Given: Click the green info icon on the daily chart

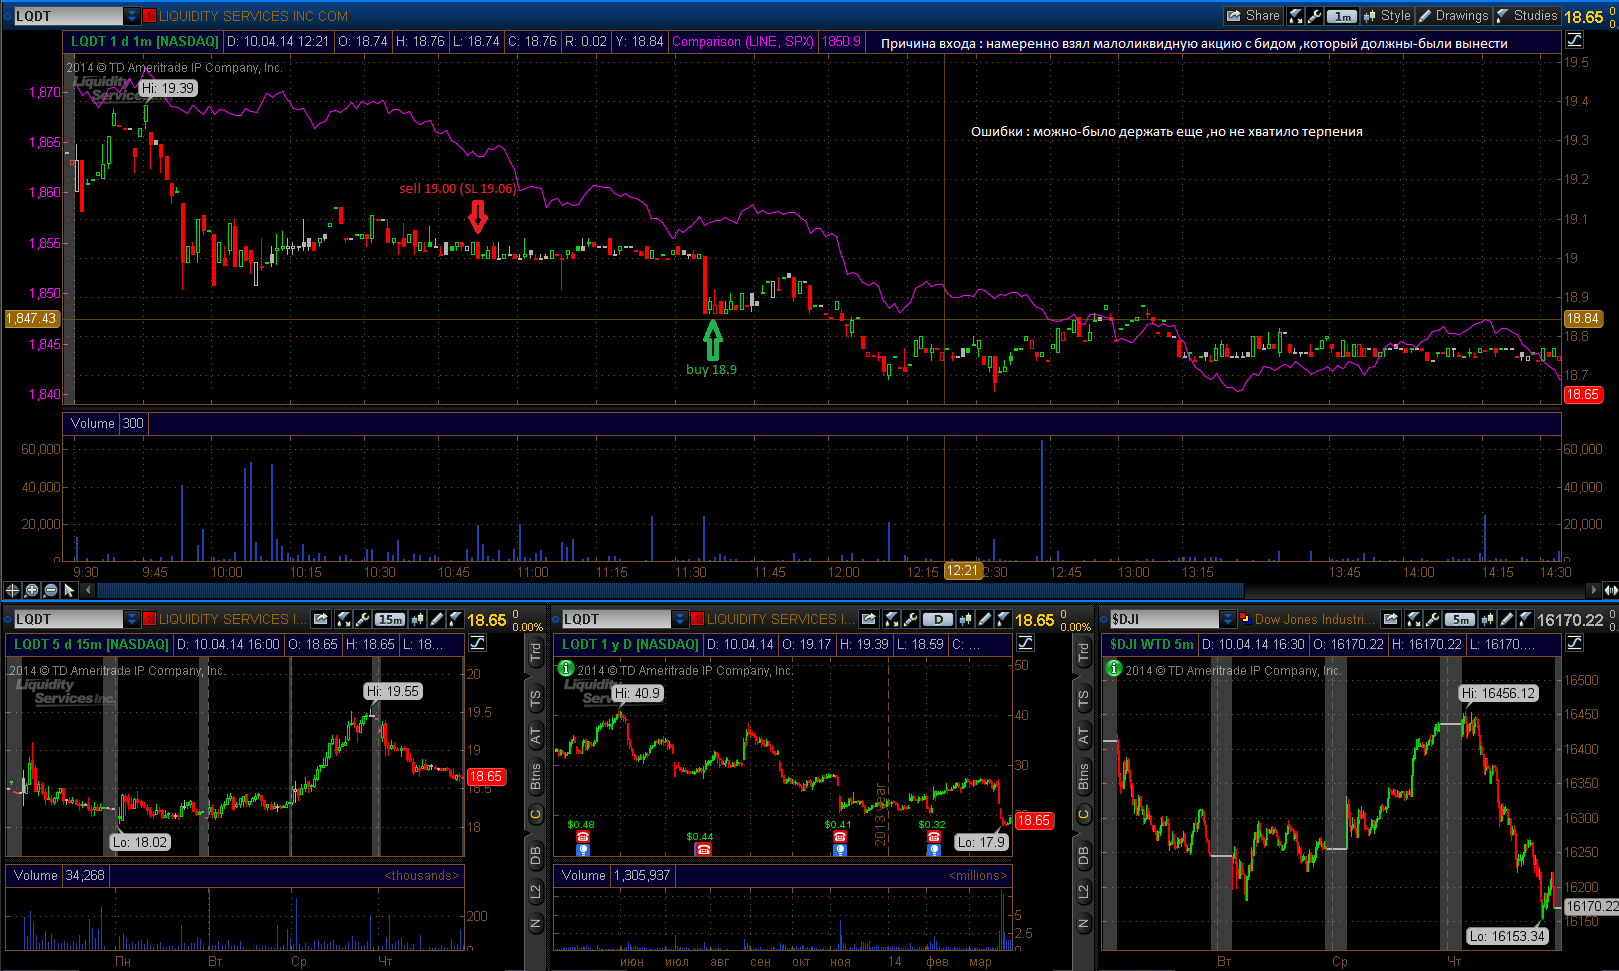Looking at the screenshot, I should tap(566, 668).
